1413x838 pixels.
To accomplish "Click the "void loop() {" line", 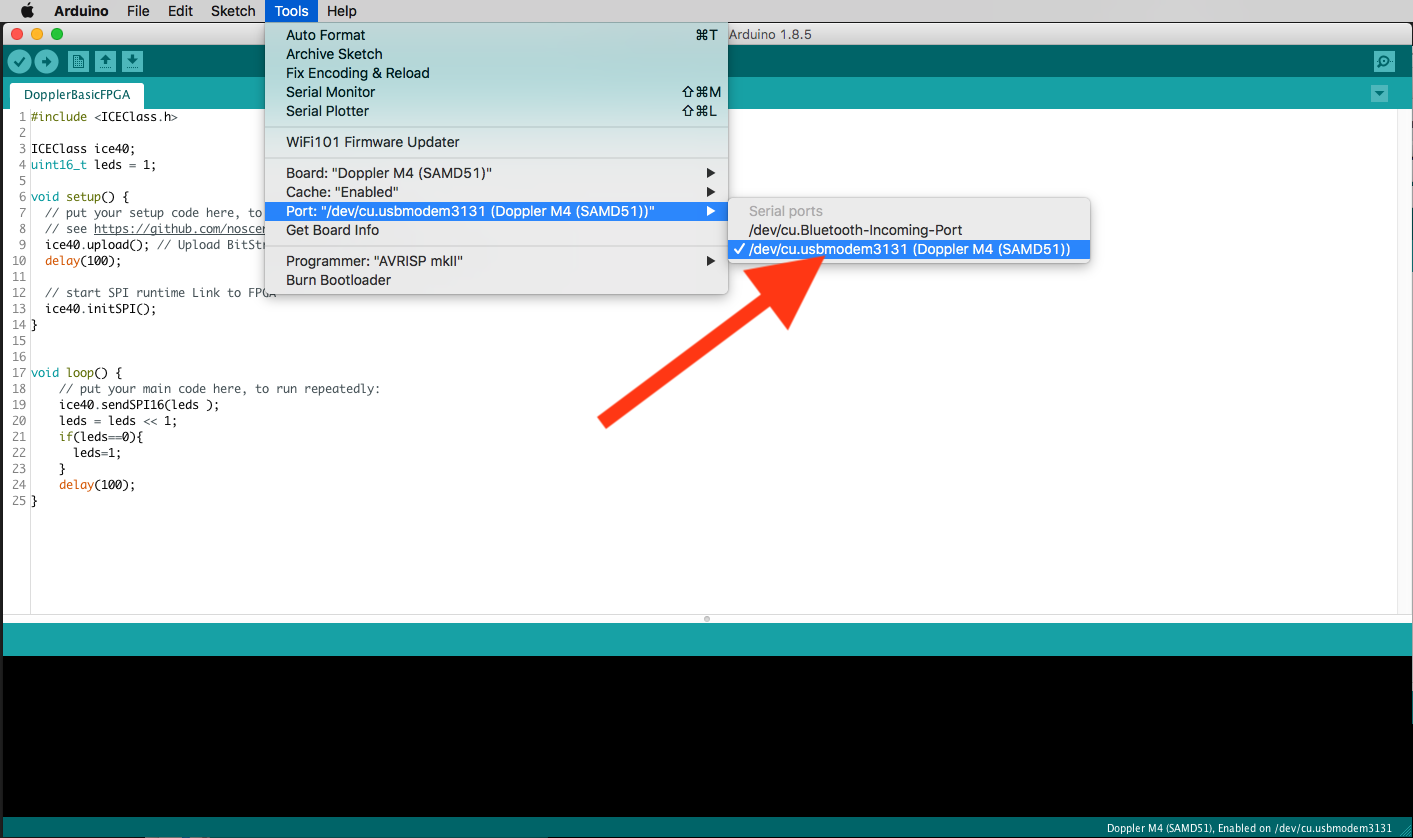I will pyautogui.click(x=76, y=373).
